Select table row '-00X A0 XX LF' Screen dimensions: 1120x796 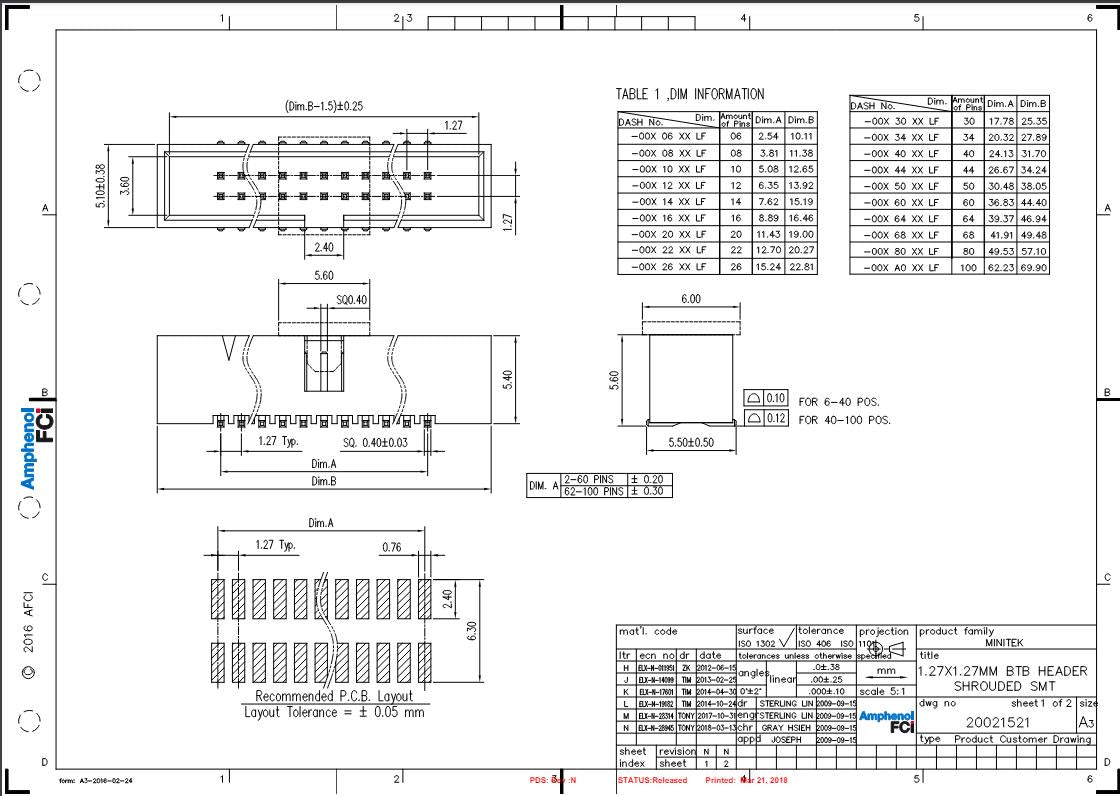[949, 267]
